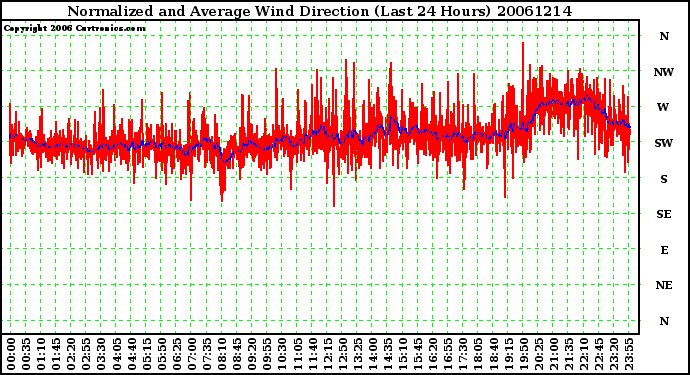Click the '02:55' time axis label
The image size is (690, 375).
coord(86,354)
